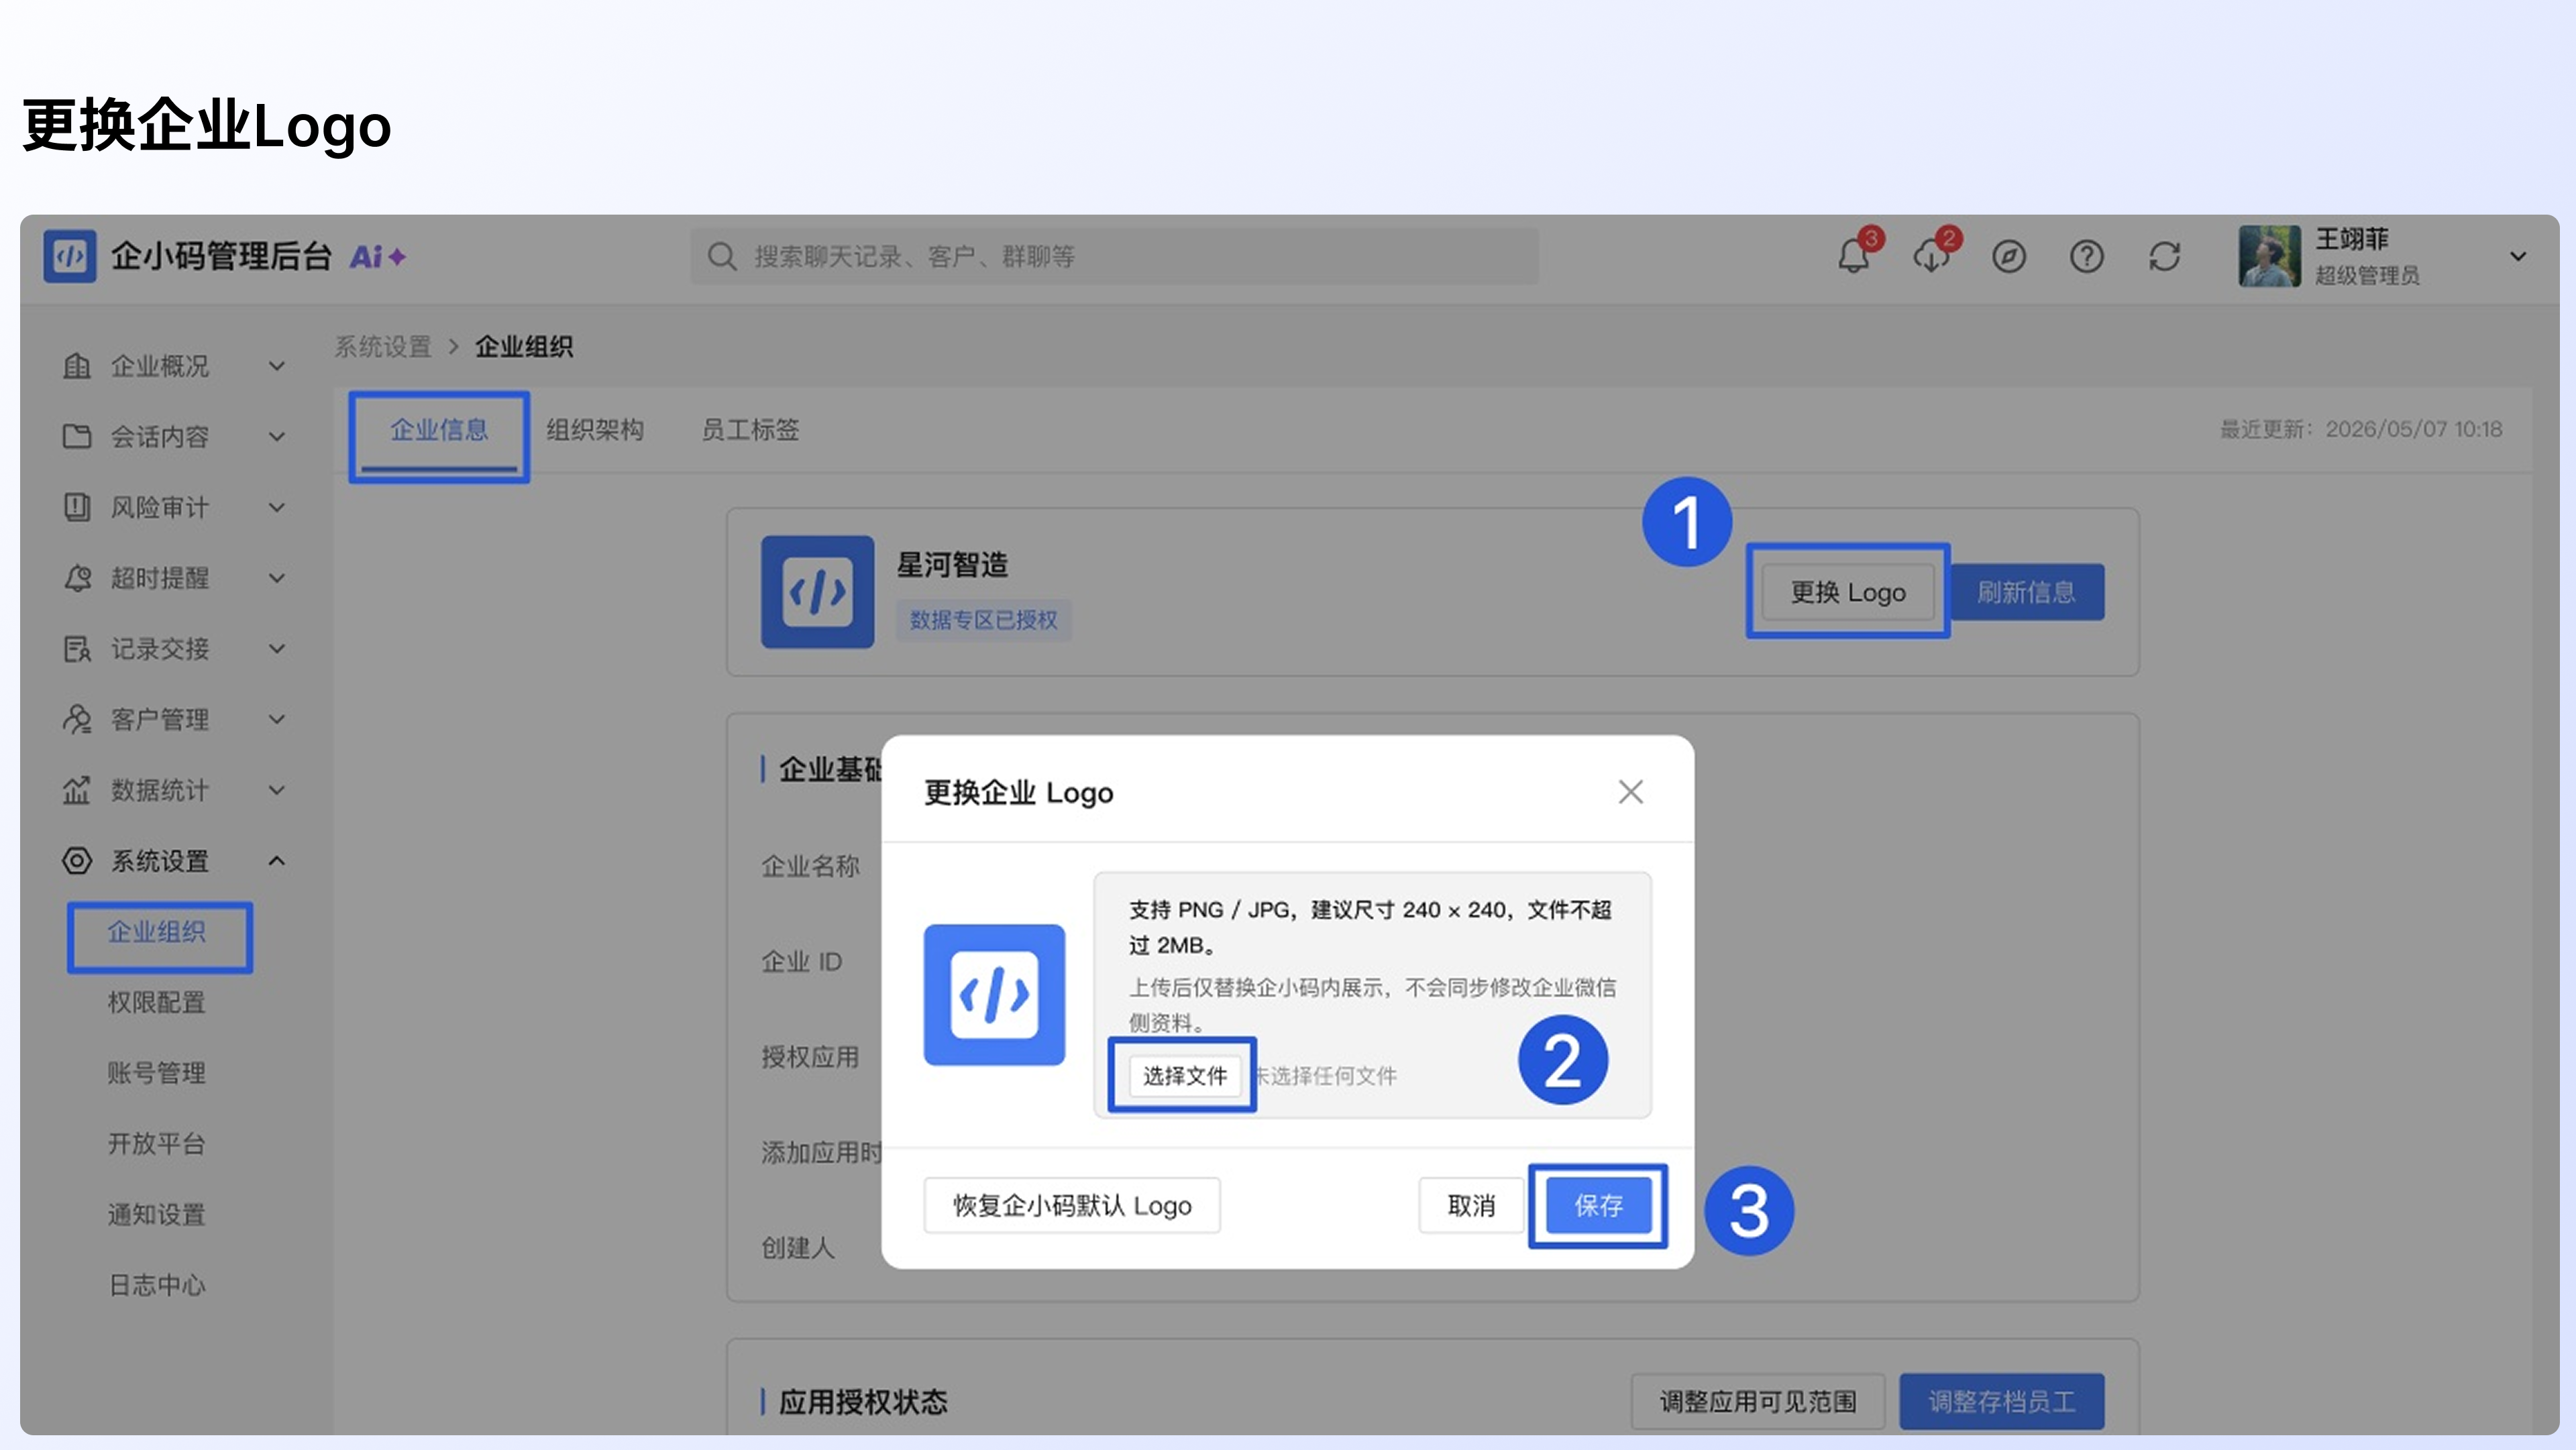This screenshot has height=1450, width=2576.
Task: Expand the 企业概况 menu chevron
Action: click(277, 366)
